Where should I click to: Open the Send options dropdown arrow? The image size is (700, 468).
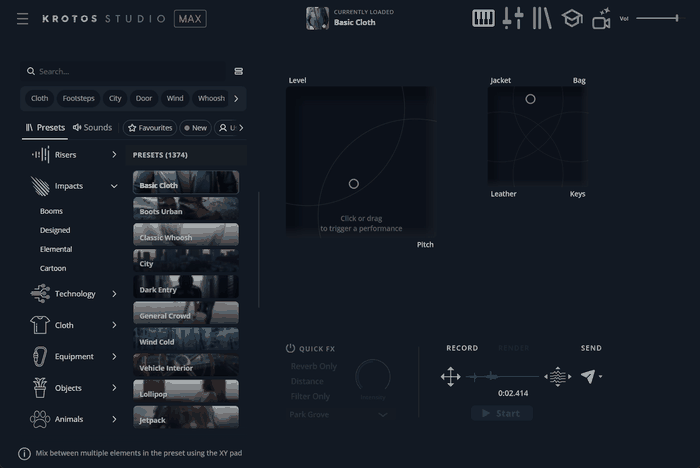coord(600,376)
